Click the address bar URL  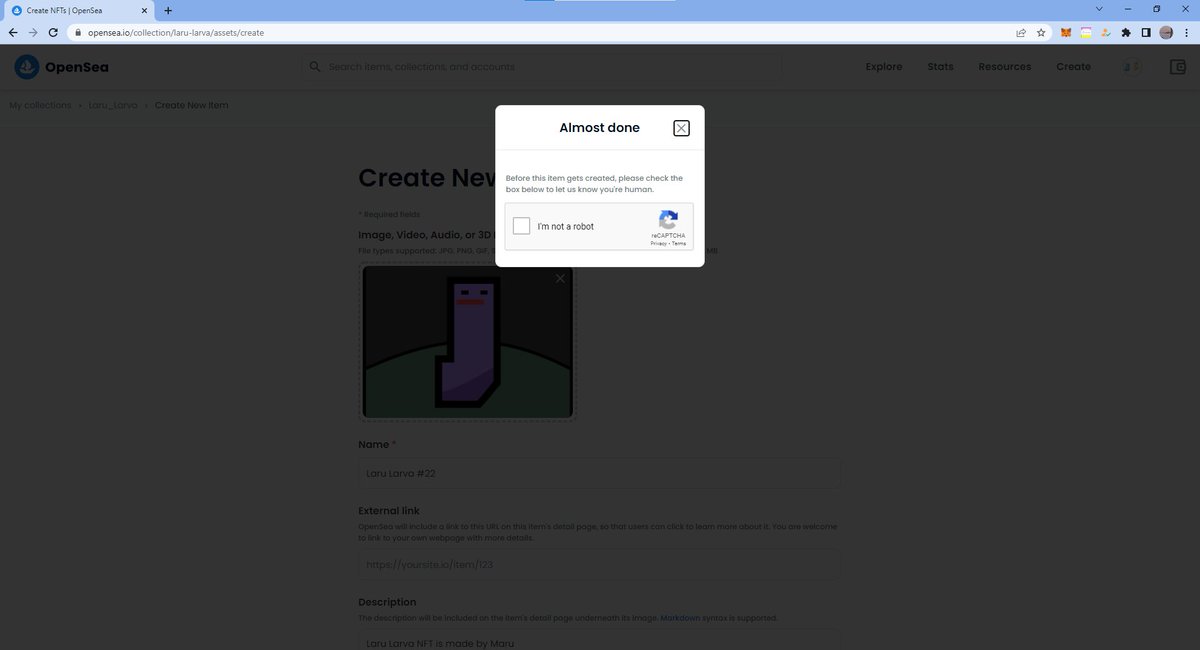(x=175, y=32)
